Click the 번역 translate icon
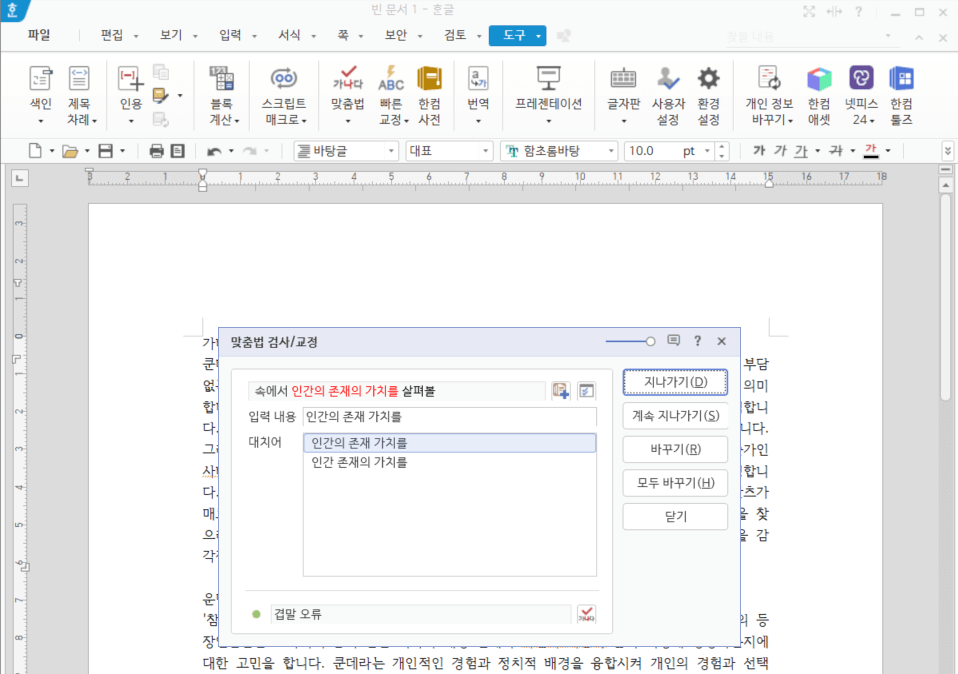 click(x=478, y=79)
